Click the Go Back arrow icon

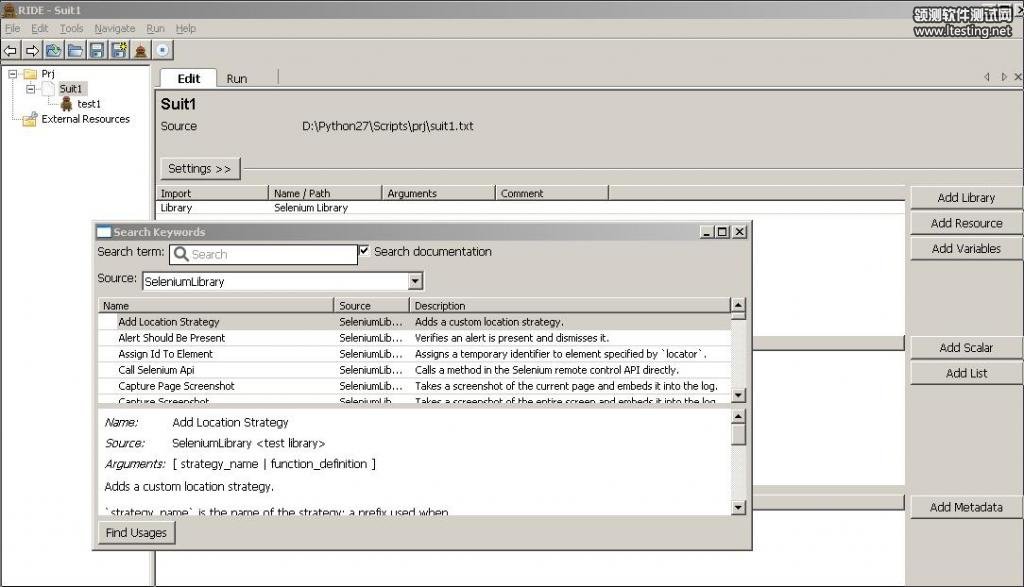[x=11, y=50]
